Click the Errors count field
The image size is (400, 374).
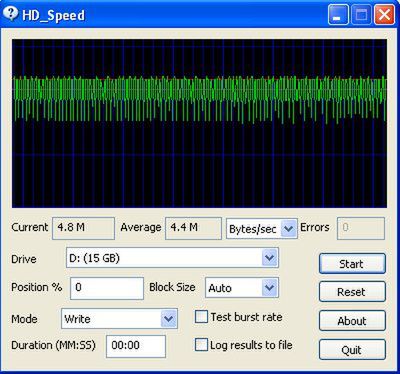361,228
